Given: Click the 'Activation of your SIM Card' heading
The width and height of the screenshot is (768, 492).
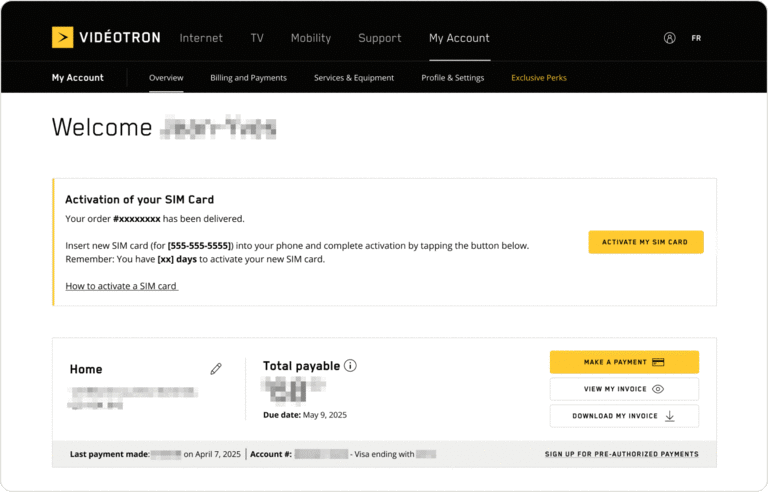Looking at the screenshot, I should [x=140, y=199].
